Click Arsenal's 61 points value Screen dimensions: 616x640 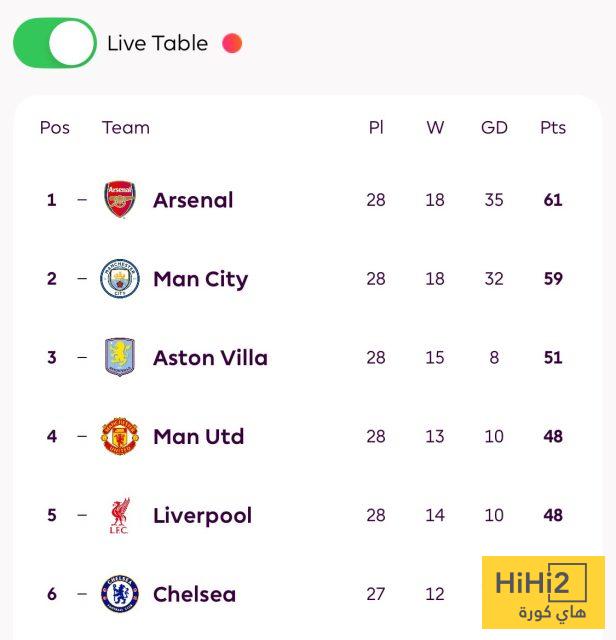(x=553, y=200)
